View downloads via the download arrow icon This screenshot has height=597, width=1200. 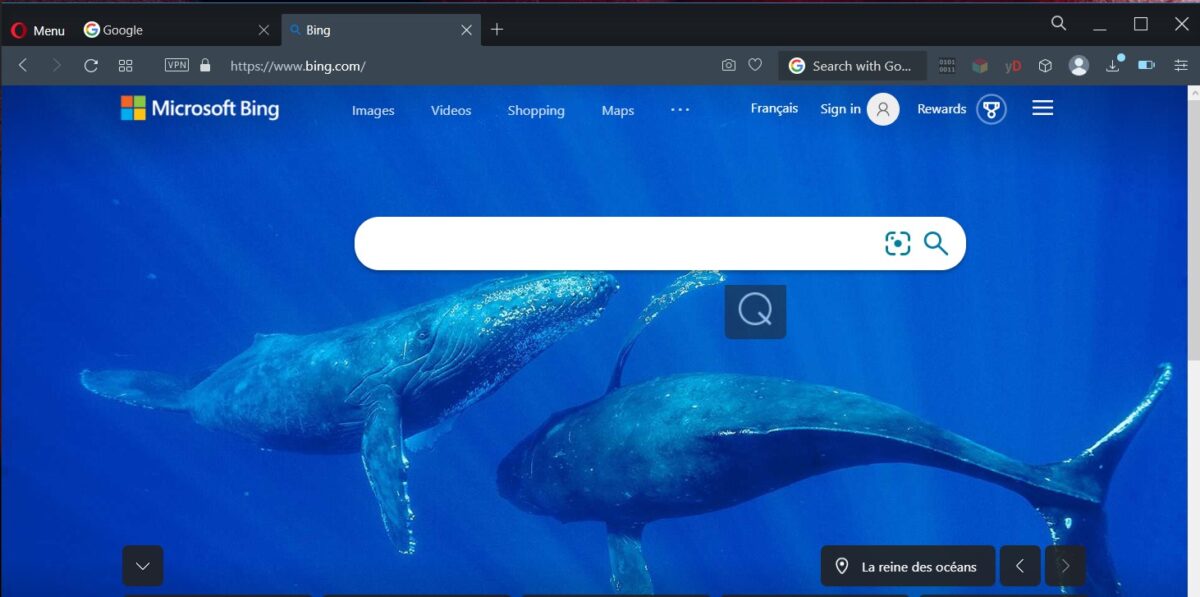tap(1112, 64)
